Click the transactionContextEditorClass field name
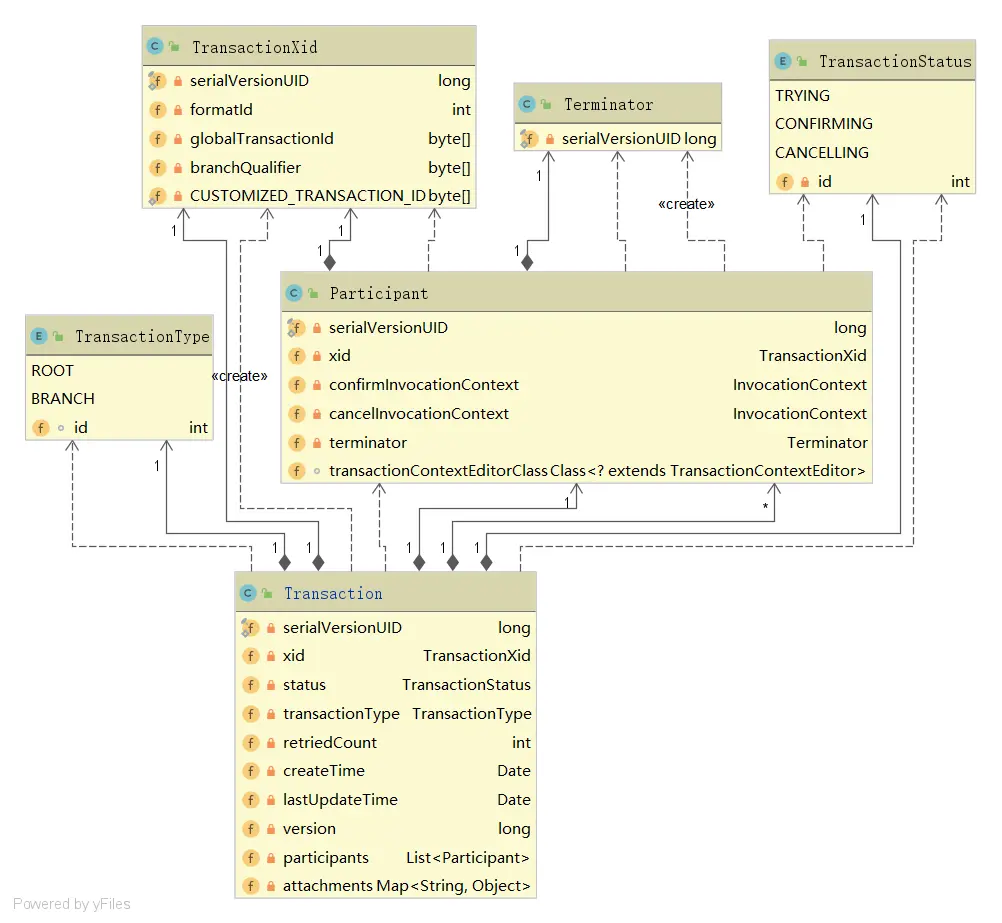The height and width of the screenshot is (923, 1002). coord(438,471)
